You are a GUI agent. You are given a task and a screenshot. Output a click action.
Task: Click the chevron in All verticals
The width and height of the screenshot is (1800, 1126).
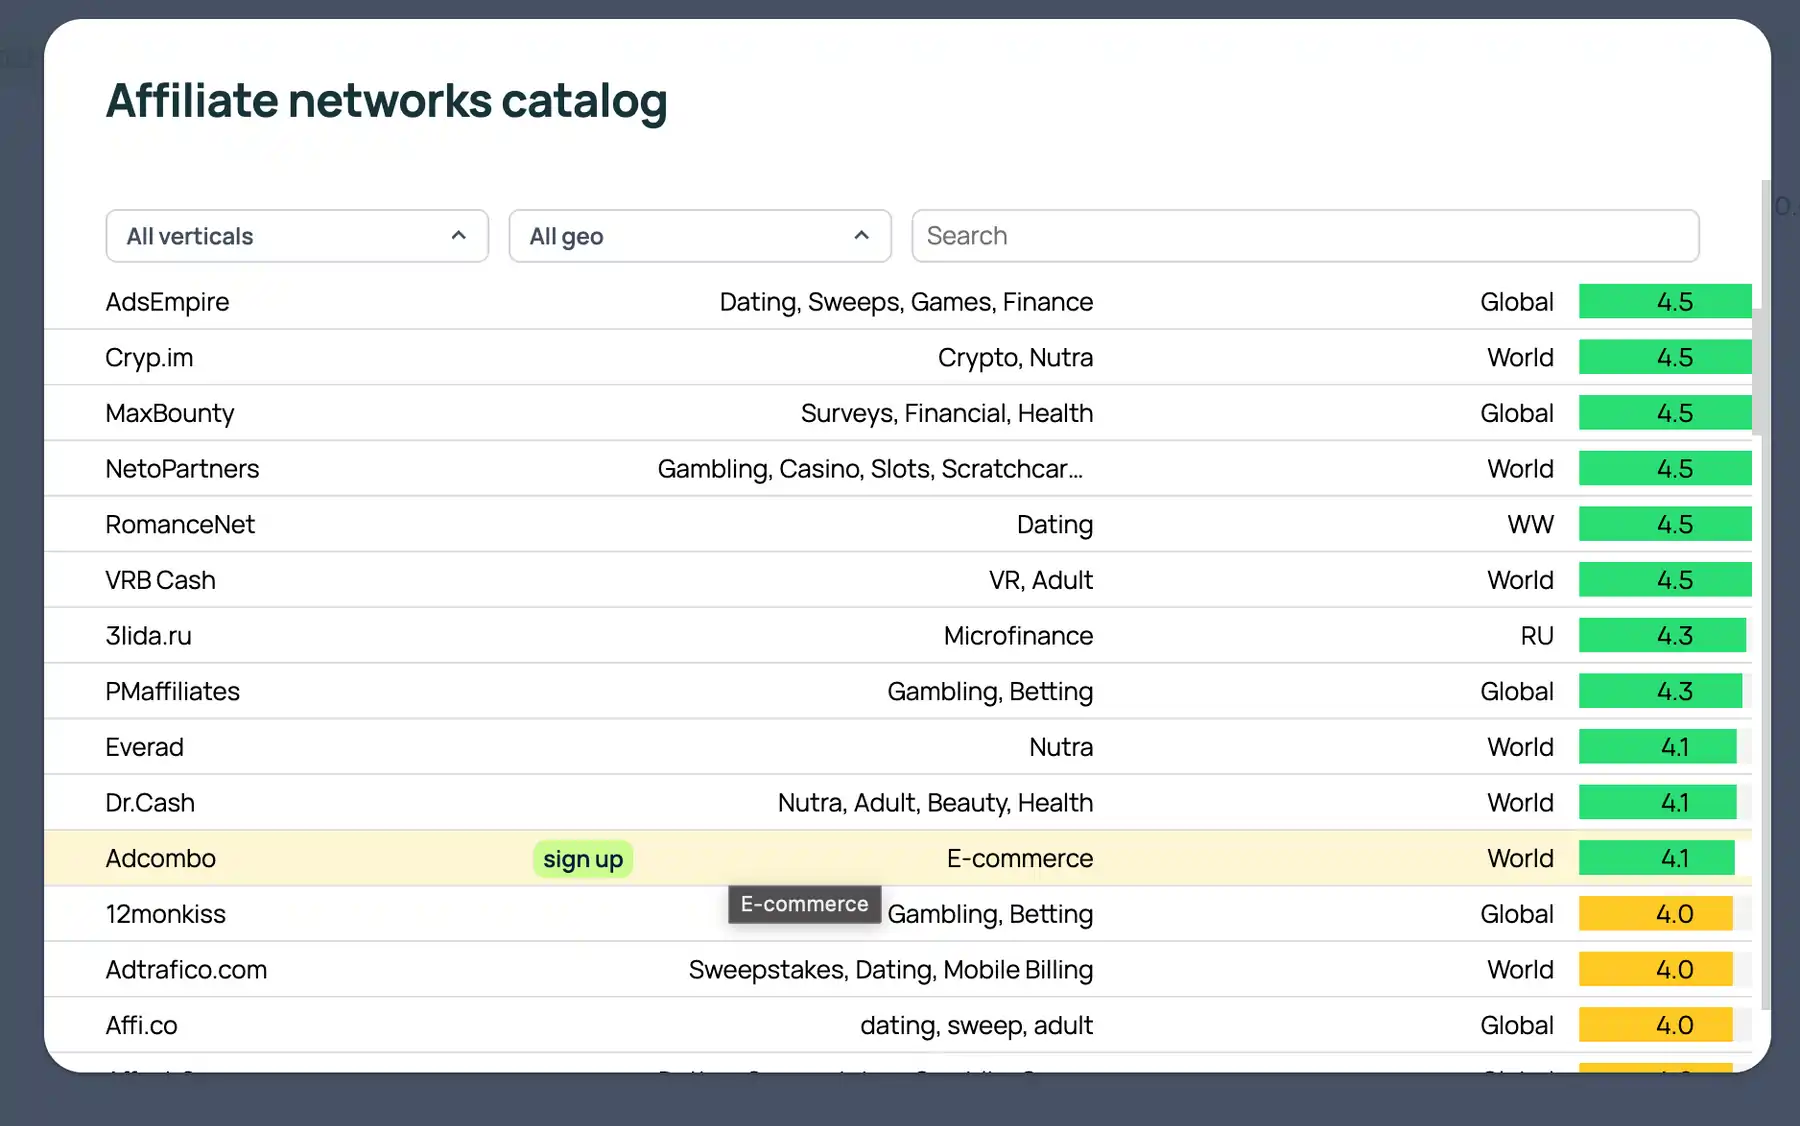click(x=459, y=236)
